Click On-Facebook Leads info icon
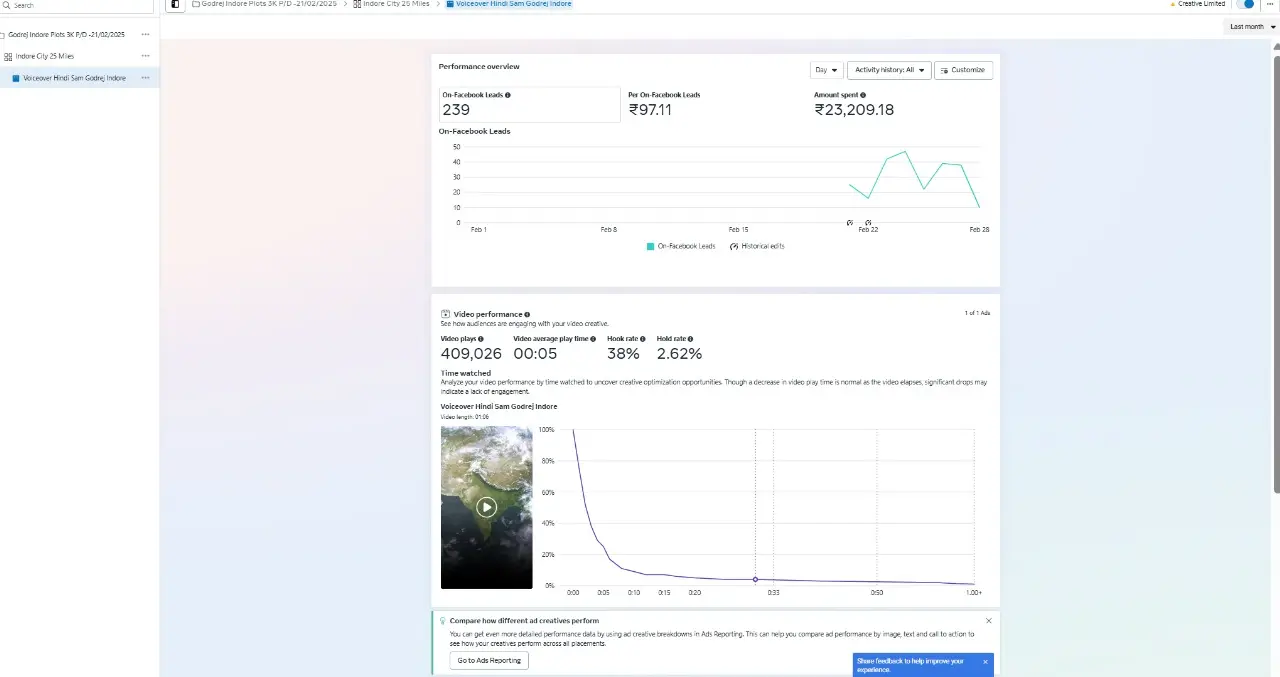Viewport: 1280px width, 677px height. (508, 95)
